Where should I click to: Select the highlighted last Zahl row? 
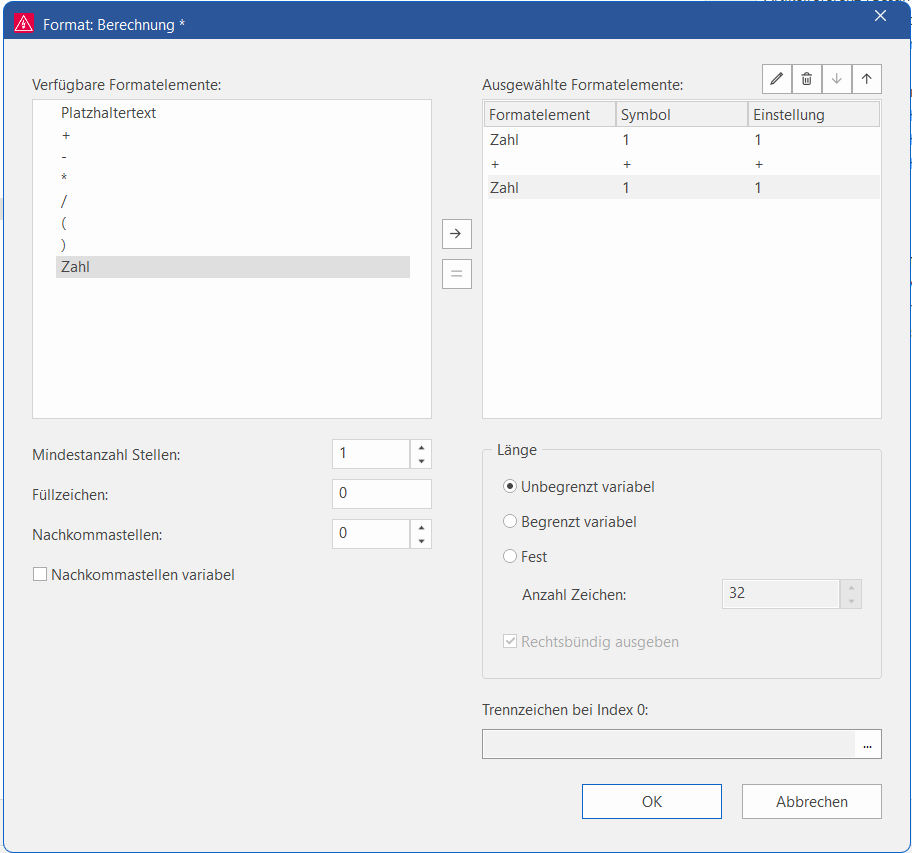point(683,188)
